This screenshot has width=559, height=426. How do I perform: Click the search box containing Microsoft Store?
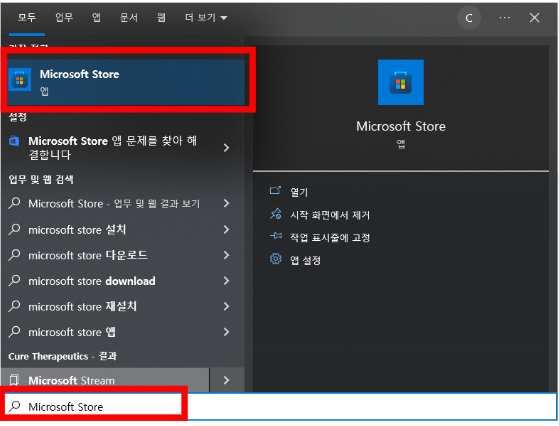(x=280, y=406)
